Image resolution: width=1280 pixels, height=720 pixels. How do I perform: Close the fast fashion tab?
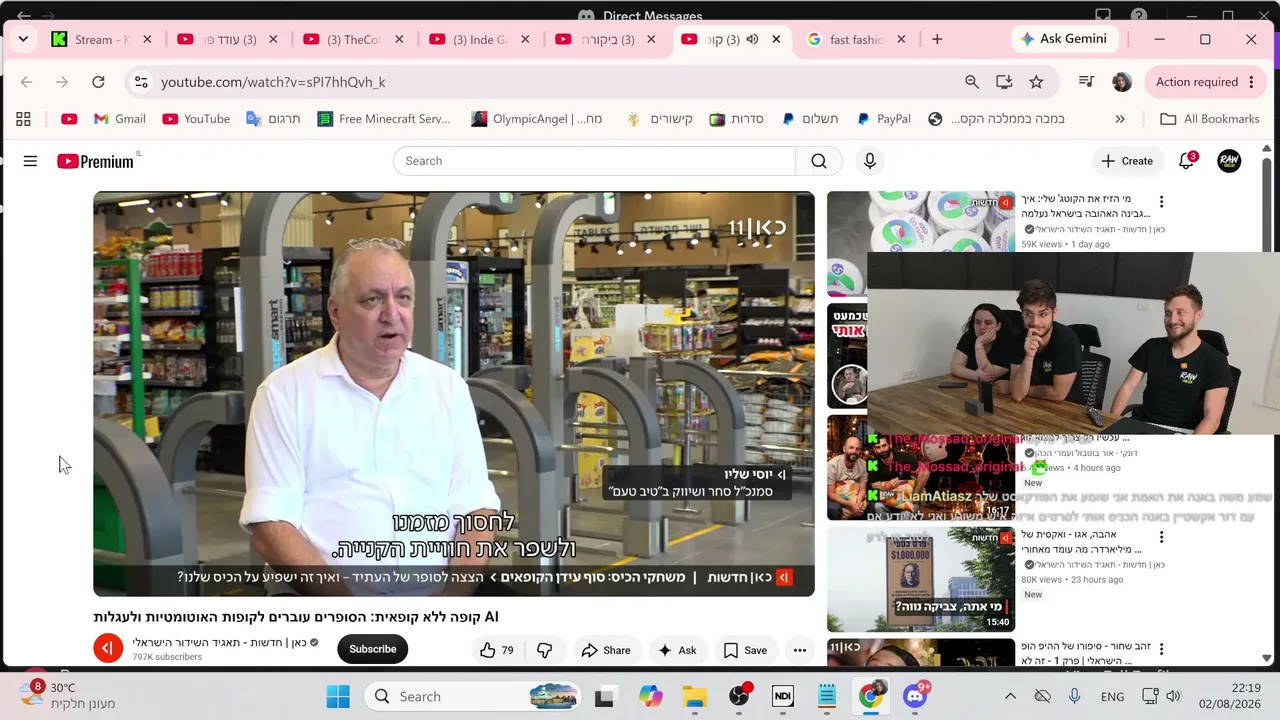[x=901, y=40]
